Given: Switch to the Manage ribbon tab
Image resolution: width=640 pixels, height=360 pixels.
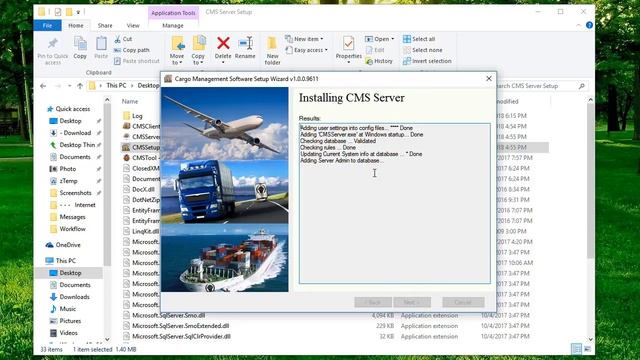Looking at the screenshot, I should [173, 25].
